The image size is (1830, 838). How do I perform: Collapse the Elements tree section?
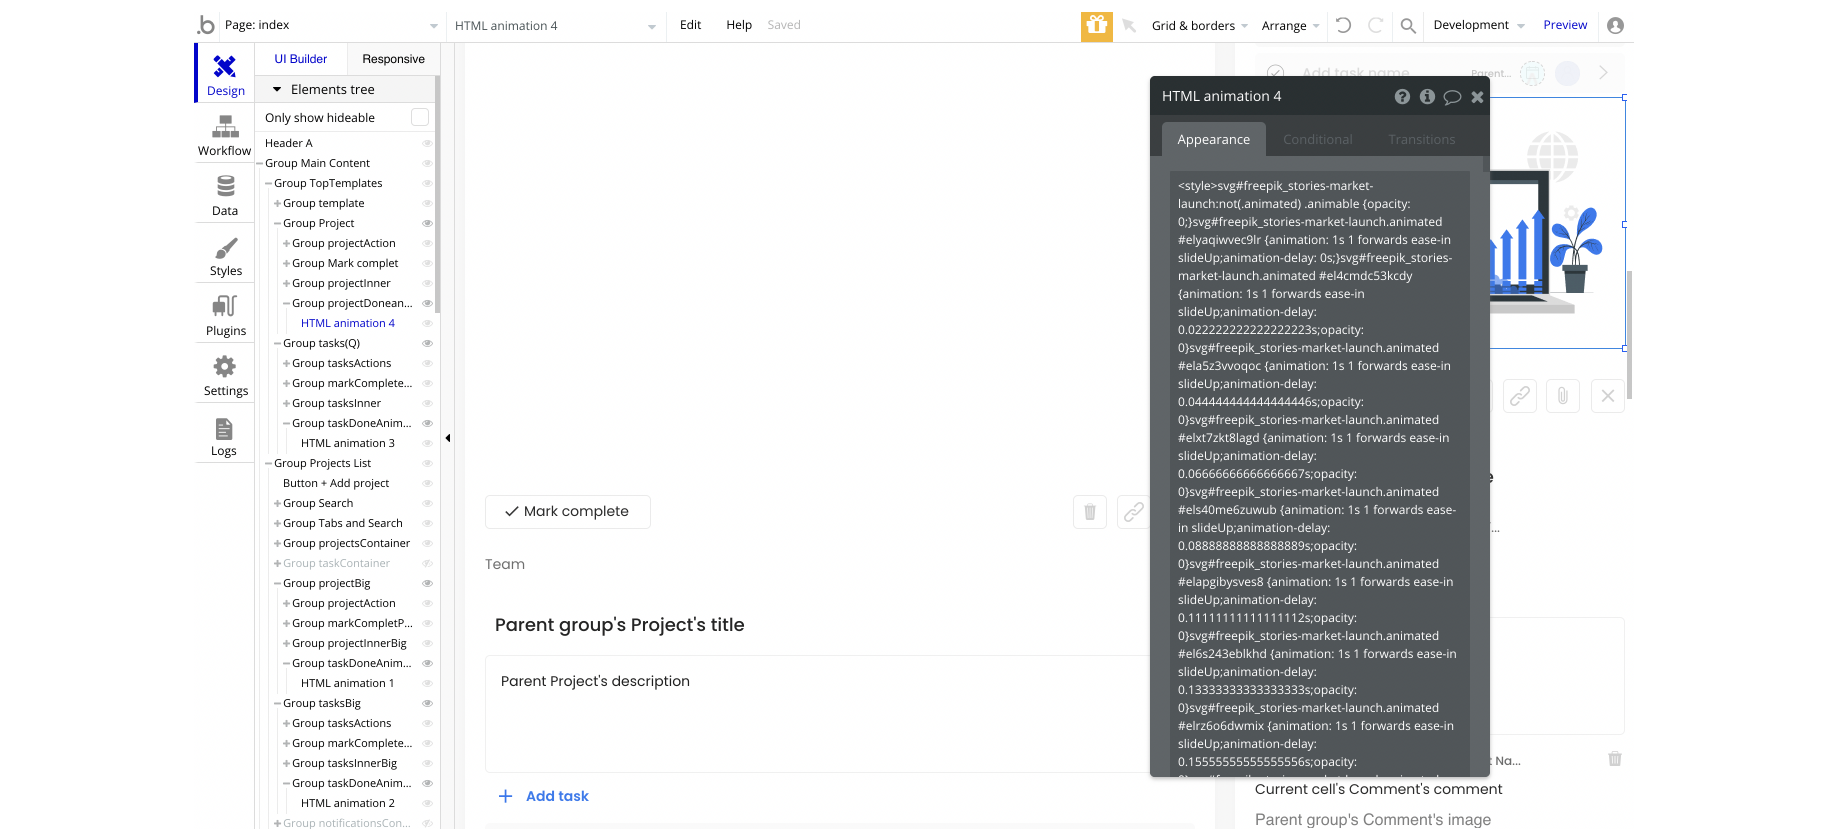click(277, 89)
